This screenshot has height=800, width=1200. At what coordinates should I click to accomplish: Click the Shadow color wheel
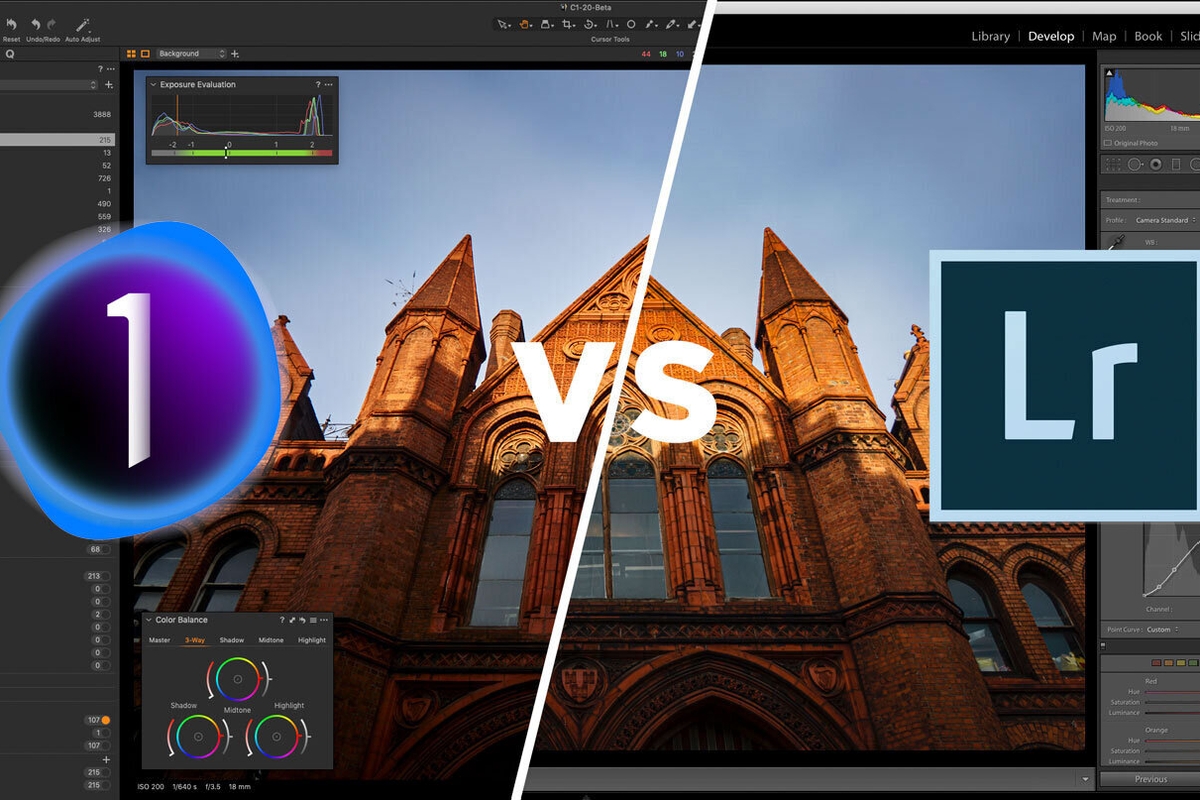tap(198, 737)
